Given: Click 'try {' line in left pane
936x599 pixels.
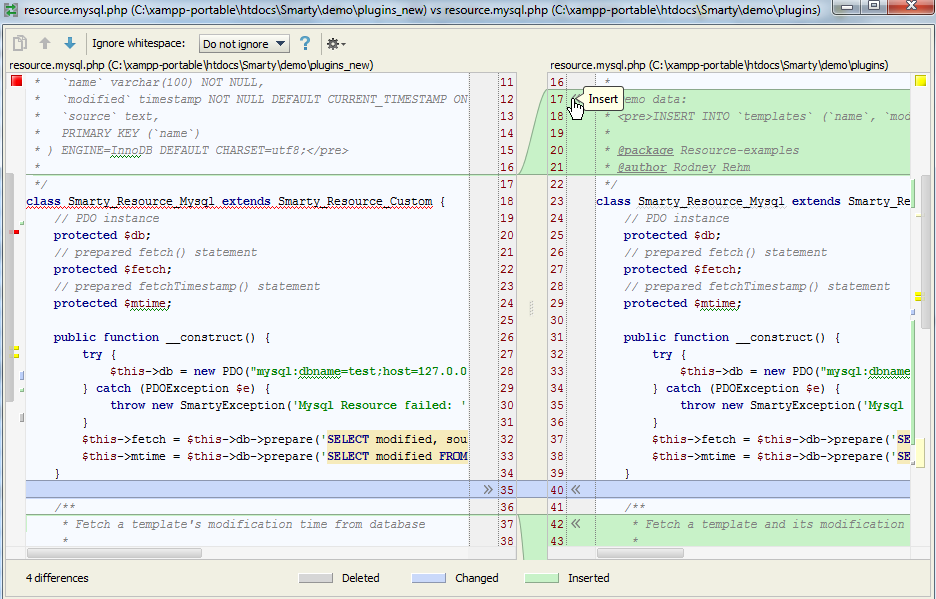Looking at the screenshot, I should point(99,354).
